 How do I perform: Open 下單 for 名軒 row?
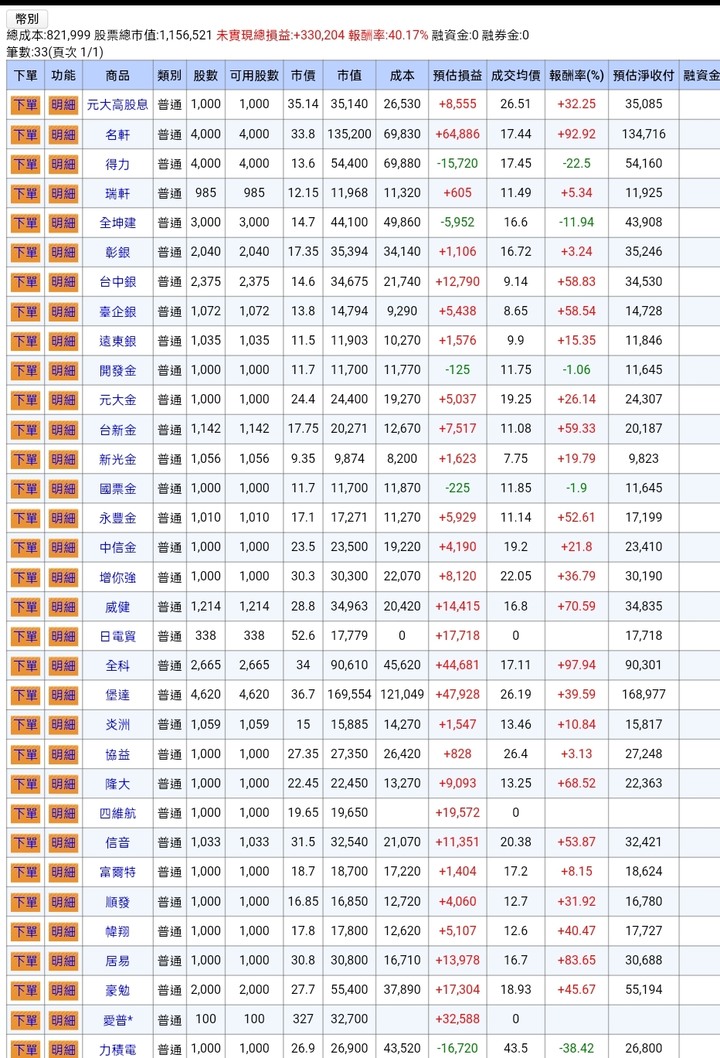tap(26, 134)
